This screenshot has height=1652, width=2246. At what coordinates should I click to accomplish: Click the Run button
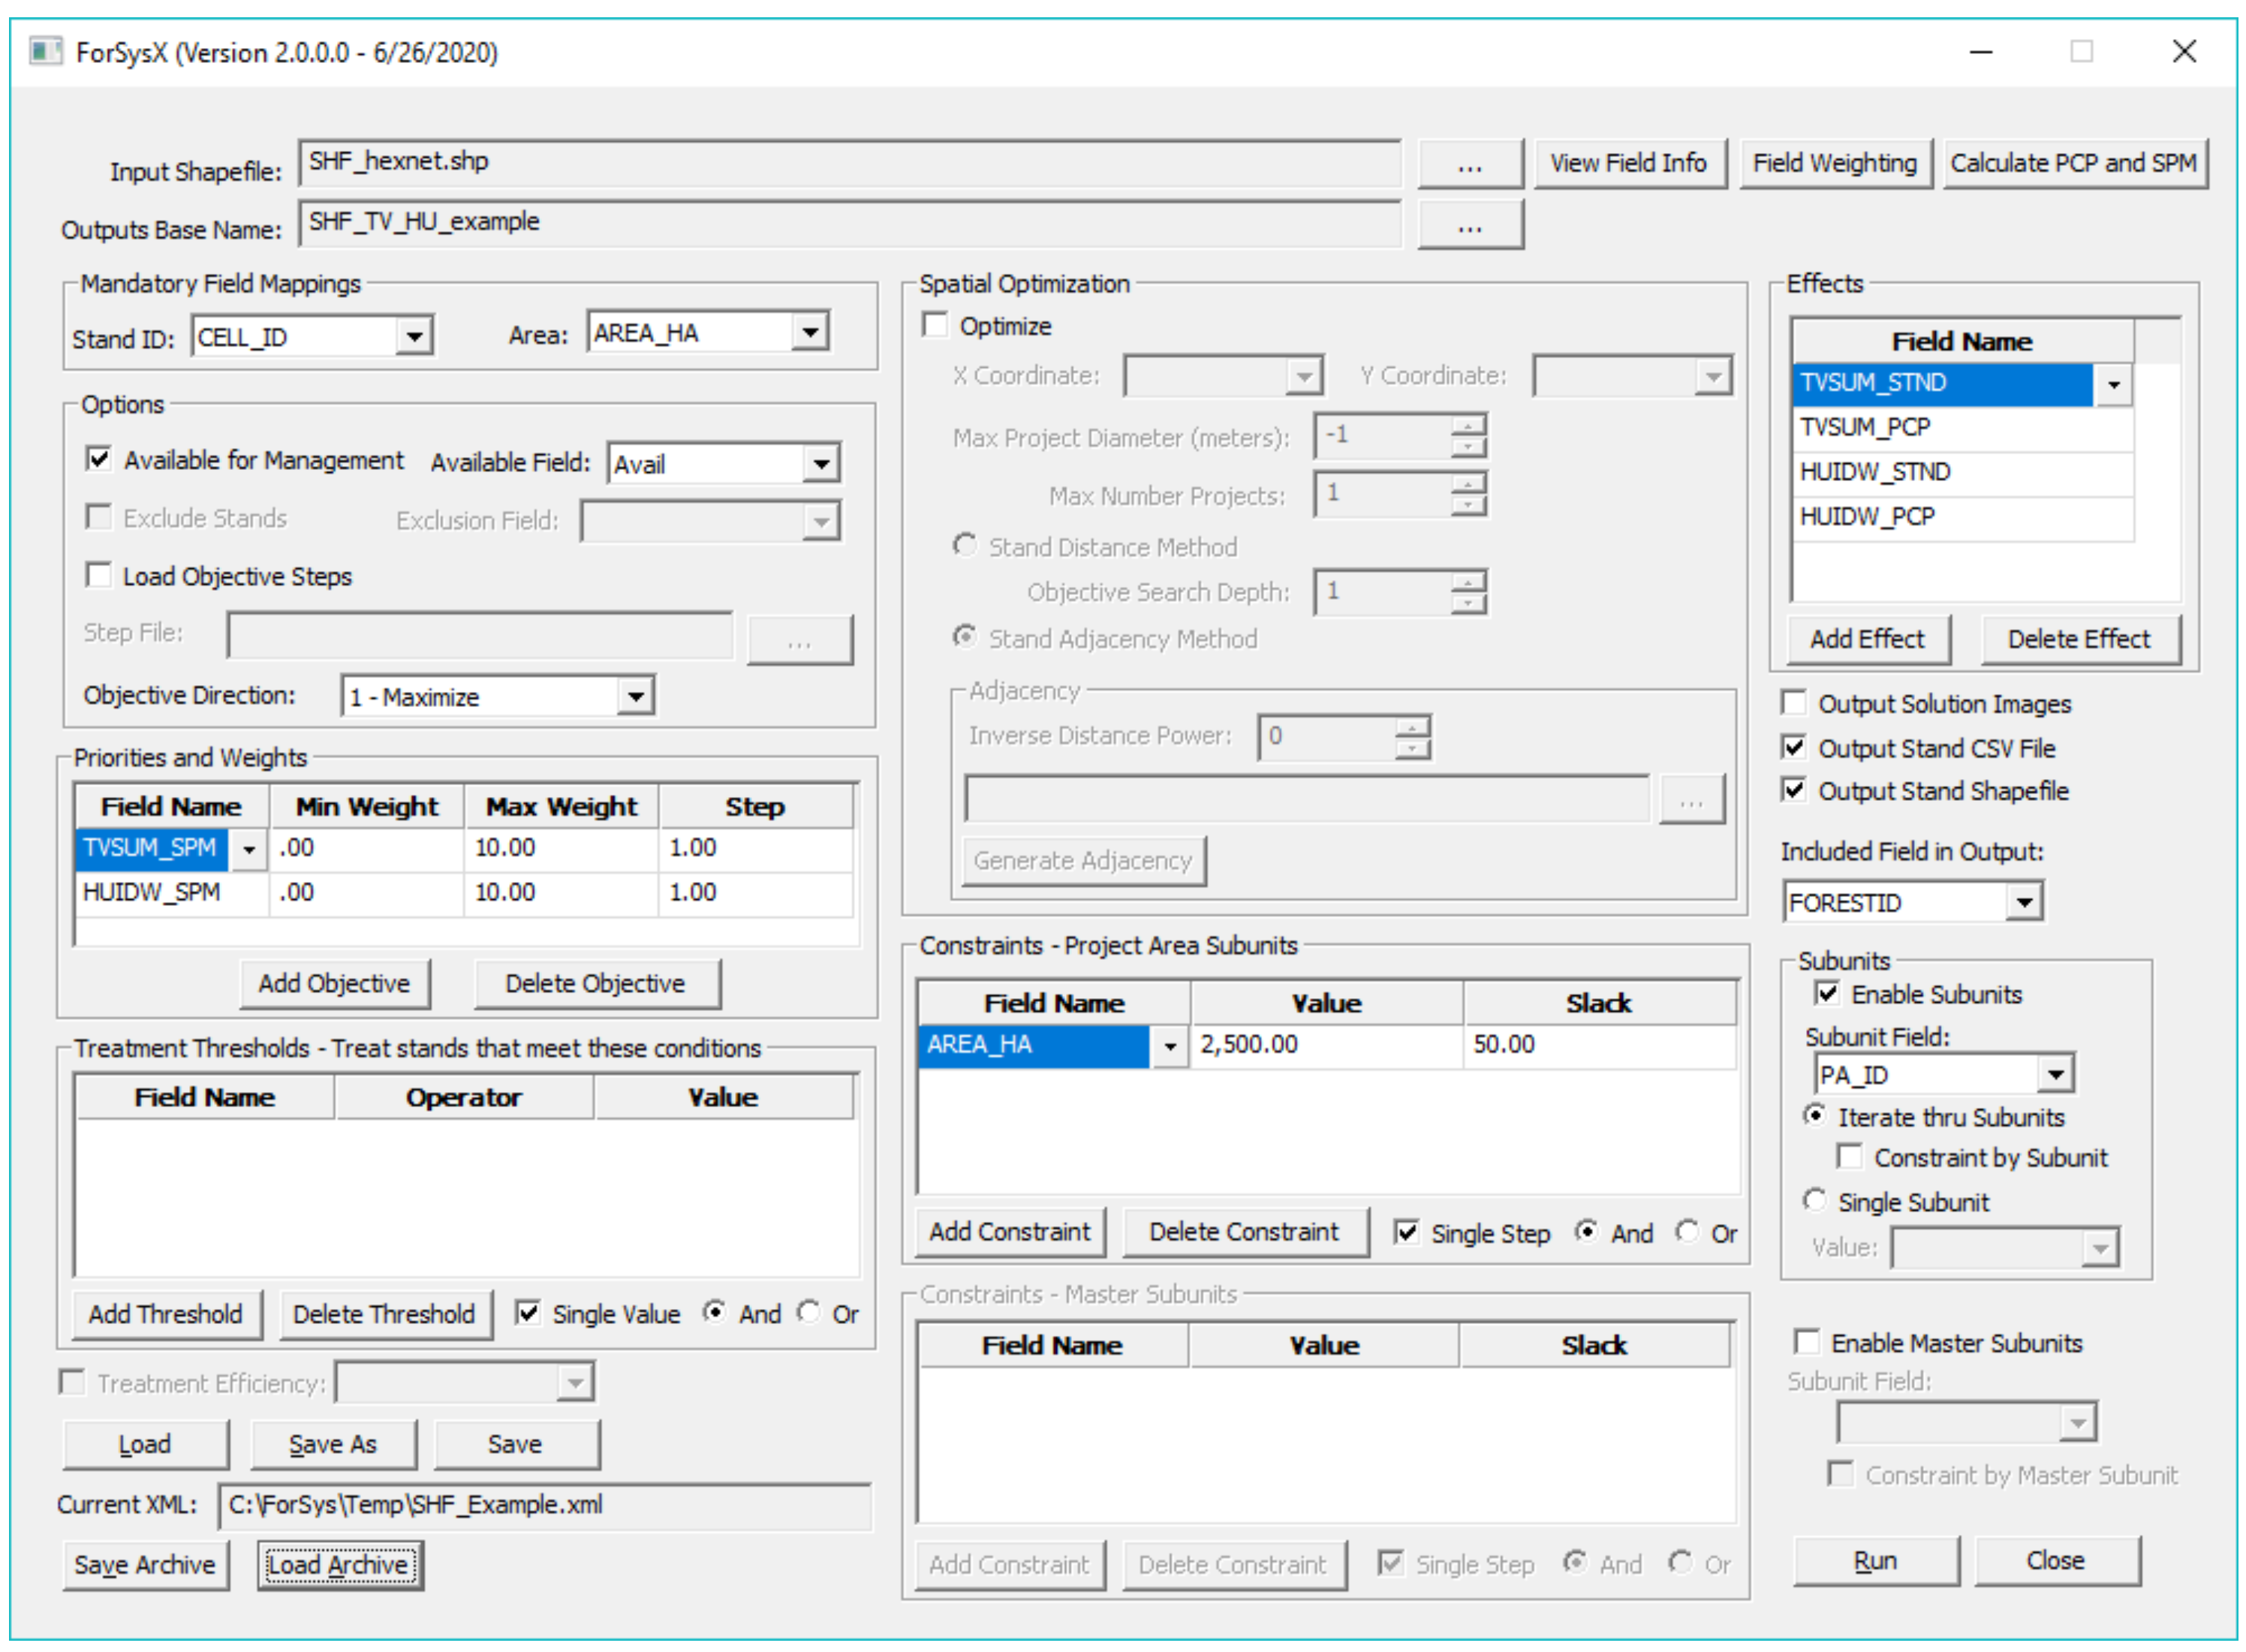pos(1876,1562)
